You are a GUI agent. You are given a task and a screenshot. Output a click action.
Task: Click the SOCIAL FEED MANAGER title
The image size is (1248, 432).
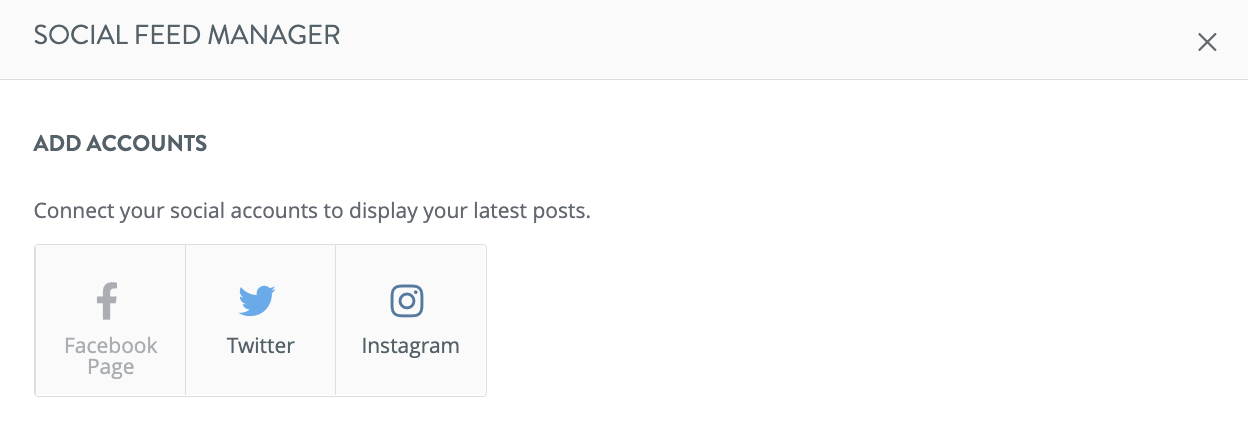187,36
